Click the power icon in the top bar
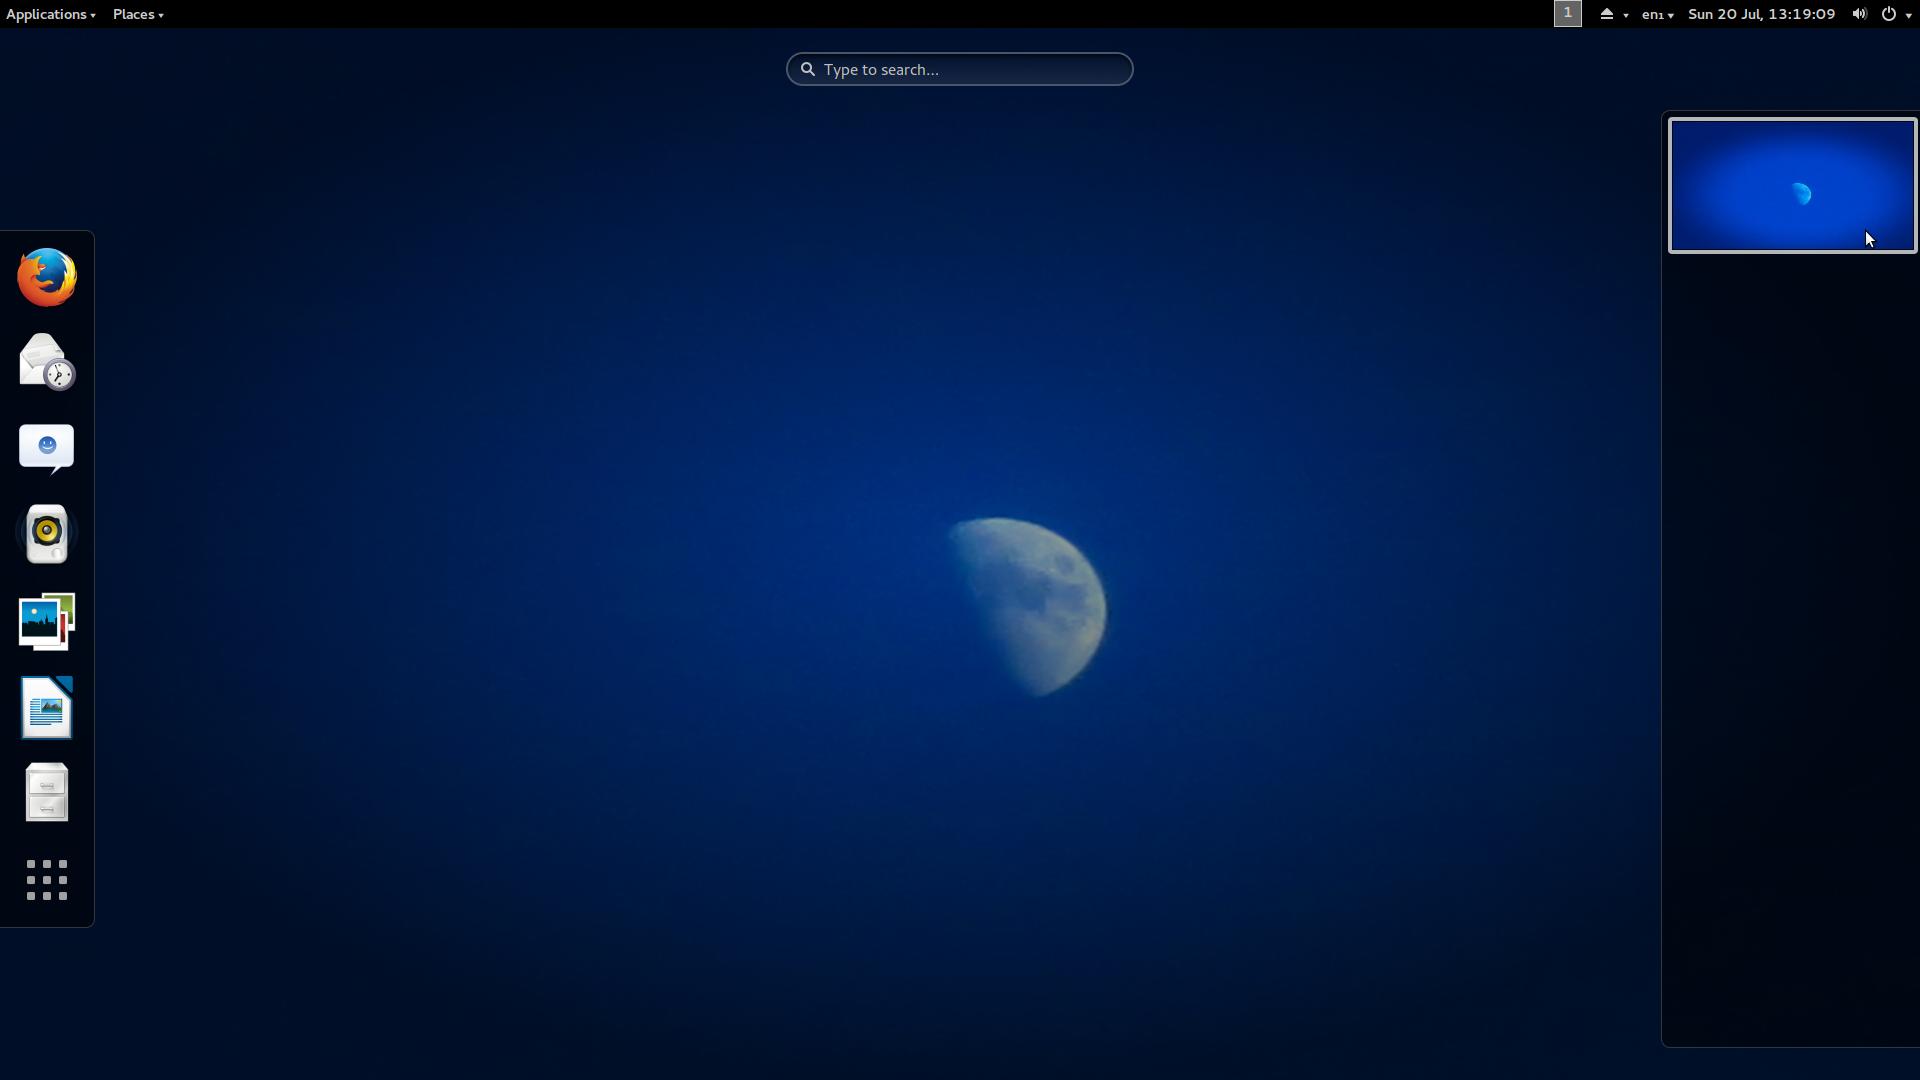This screenshot has height=1080, width=1920. [x=1889, y=14]
